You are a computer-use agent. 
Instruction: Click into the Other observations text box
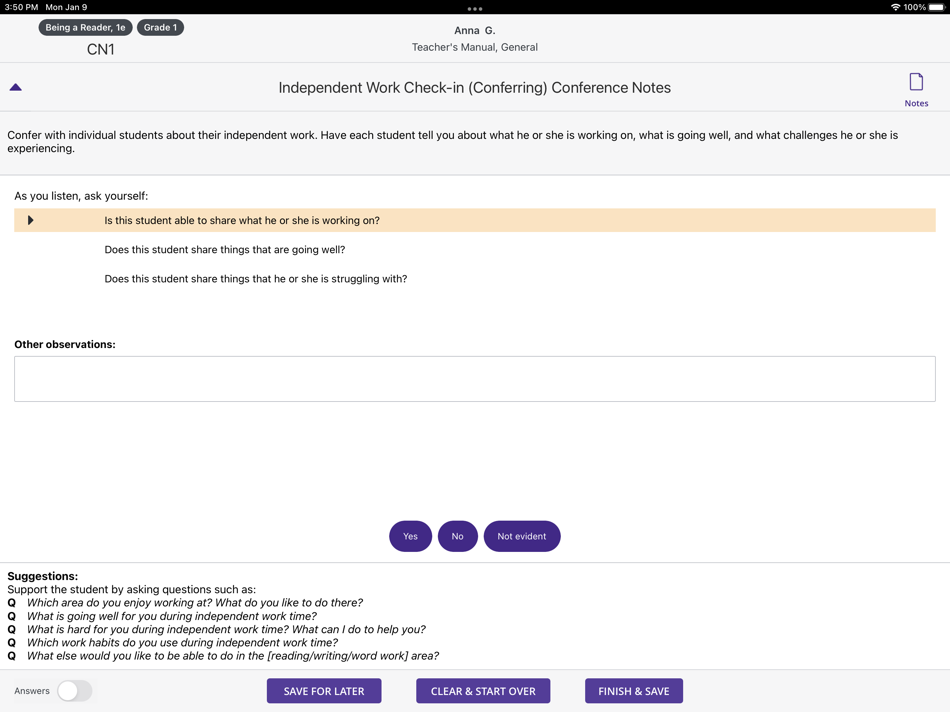(x=475, y=379)
